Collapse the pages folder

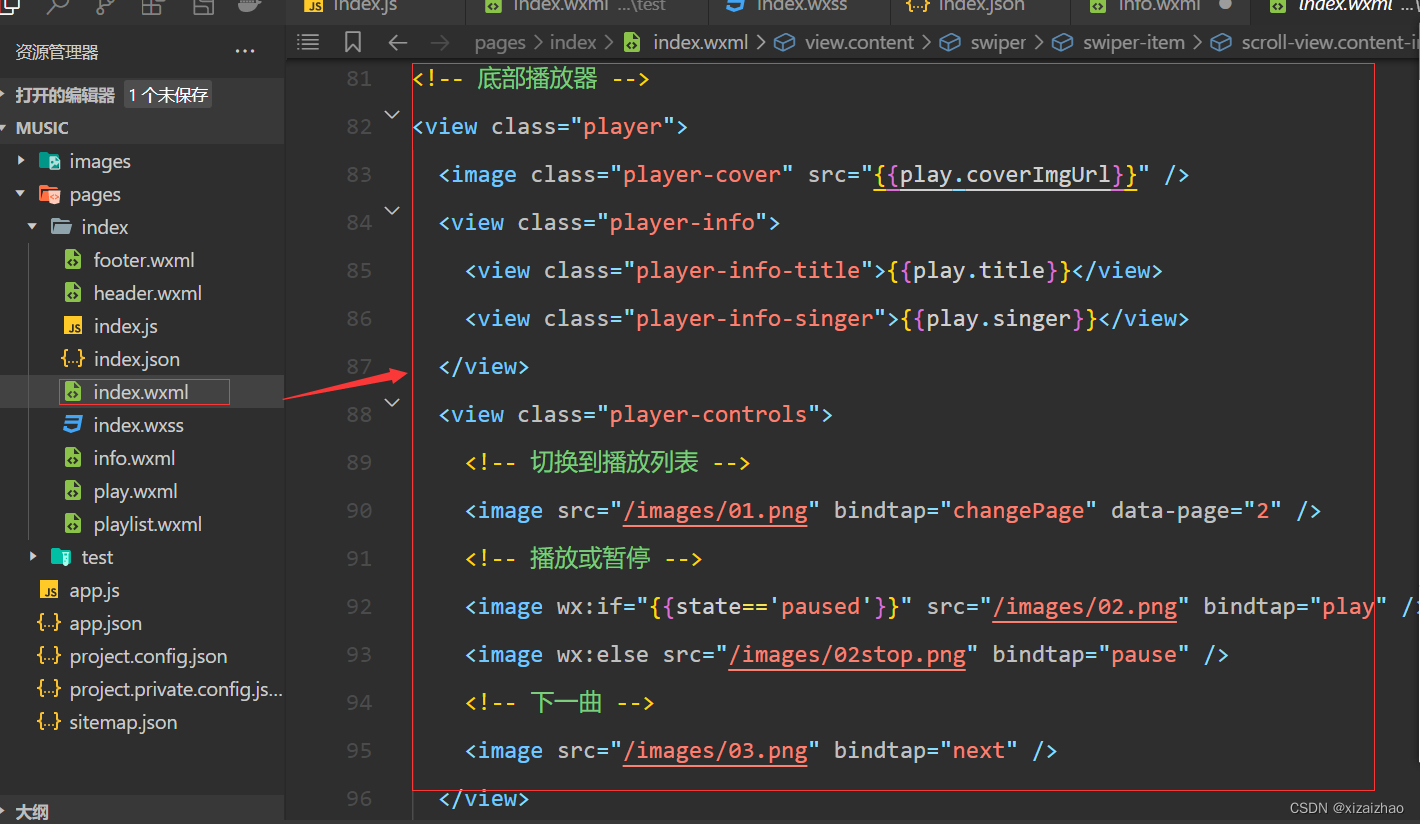(22, 194)
